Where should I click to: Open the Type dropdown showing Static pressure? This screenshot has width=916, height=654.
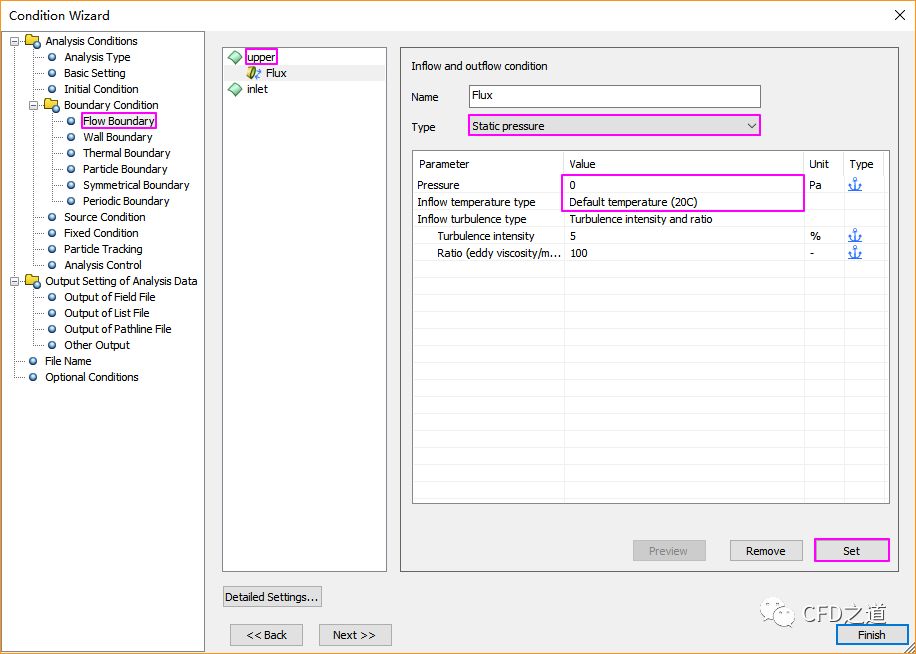coord(614,125)
